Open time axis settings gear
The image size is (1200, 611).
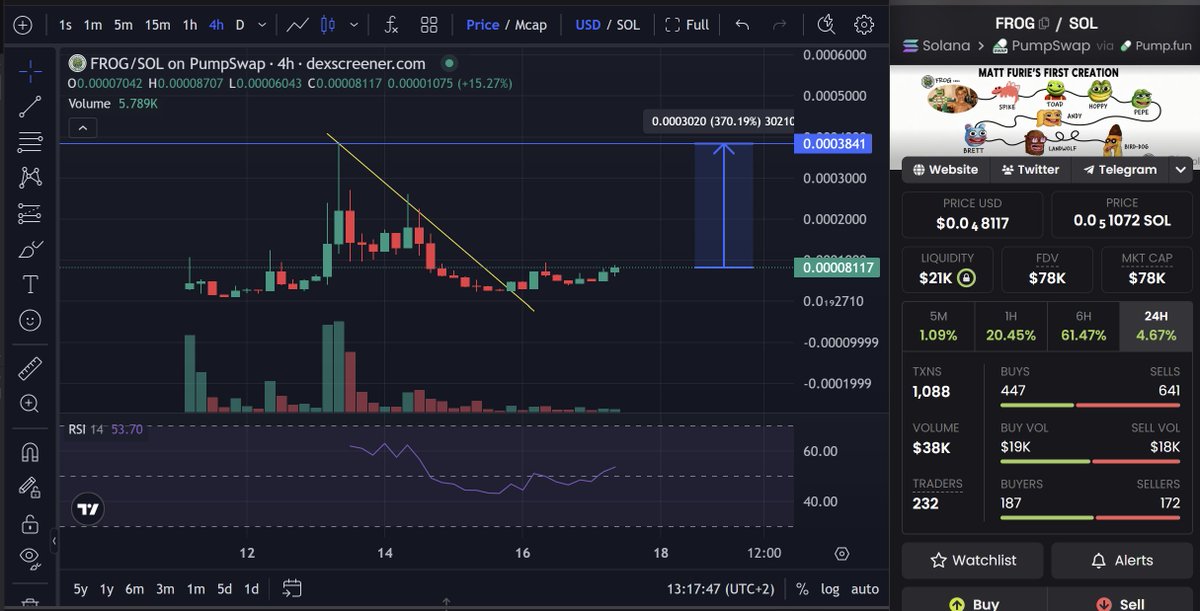click(842, 553)
